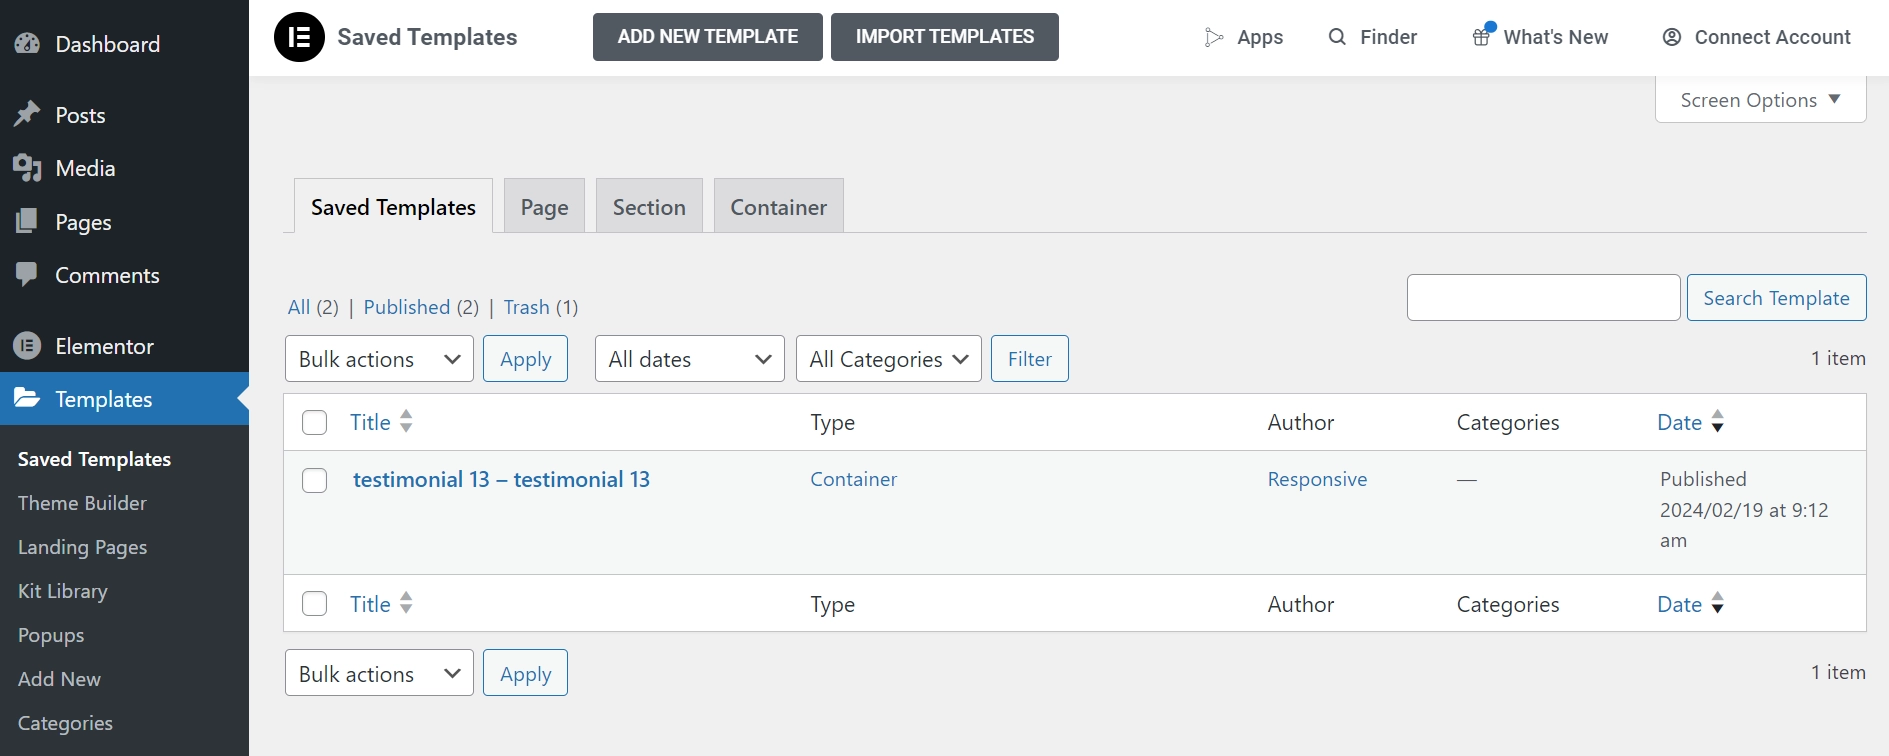Click the Pages icon in sidebar
Screen dimensions: 1889x756
coord(27,222)
